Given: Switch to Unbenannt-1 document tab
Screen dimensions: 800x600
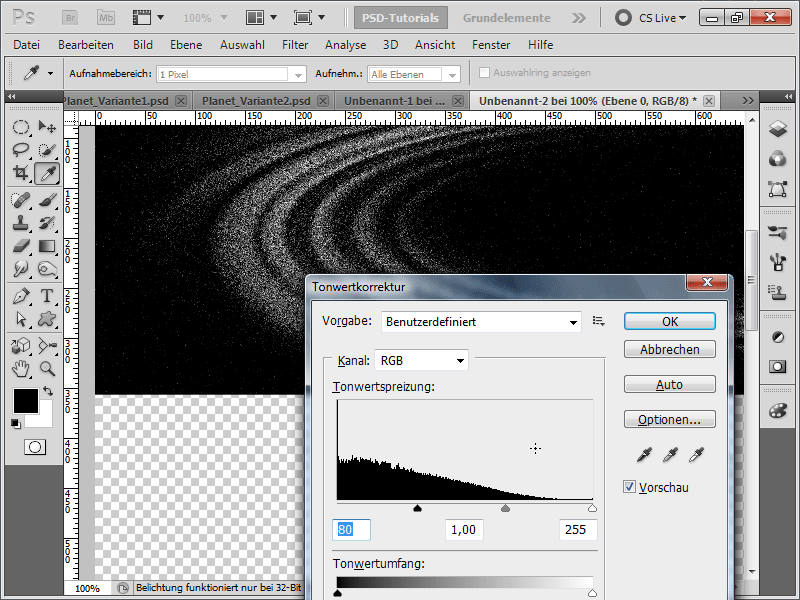Looking at the screenshot, I should 394,101.
